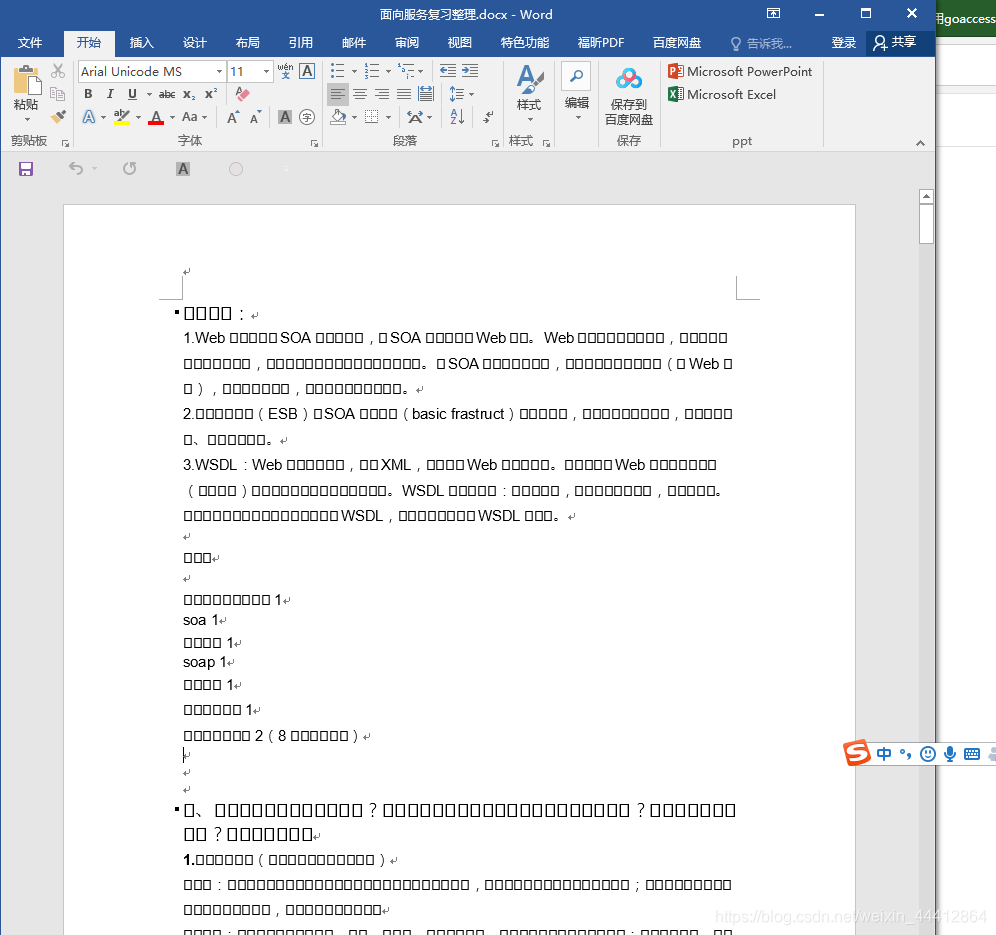996x935 pixels.
Task: Click the Tell Me search box
Action: (762, 43)
